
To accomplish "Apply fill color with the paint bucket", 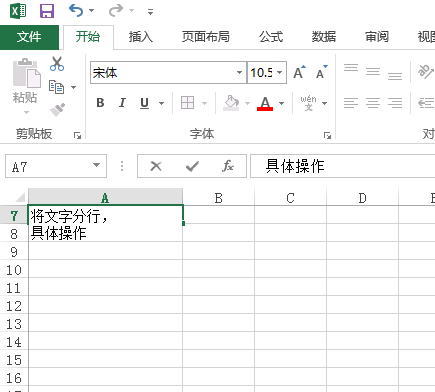I will tap(232, 103).
